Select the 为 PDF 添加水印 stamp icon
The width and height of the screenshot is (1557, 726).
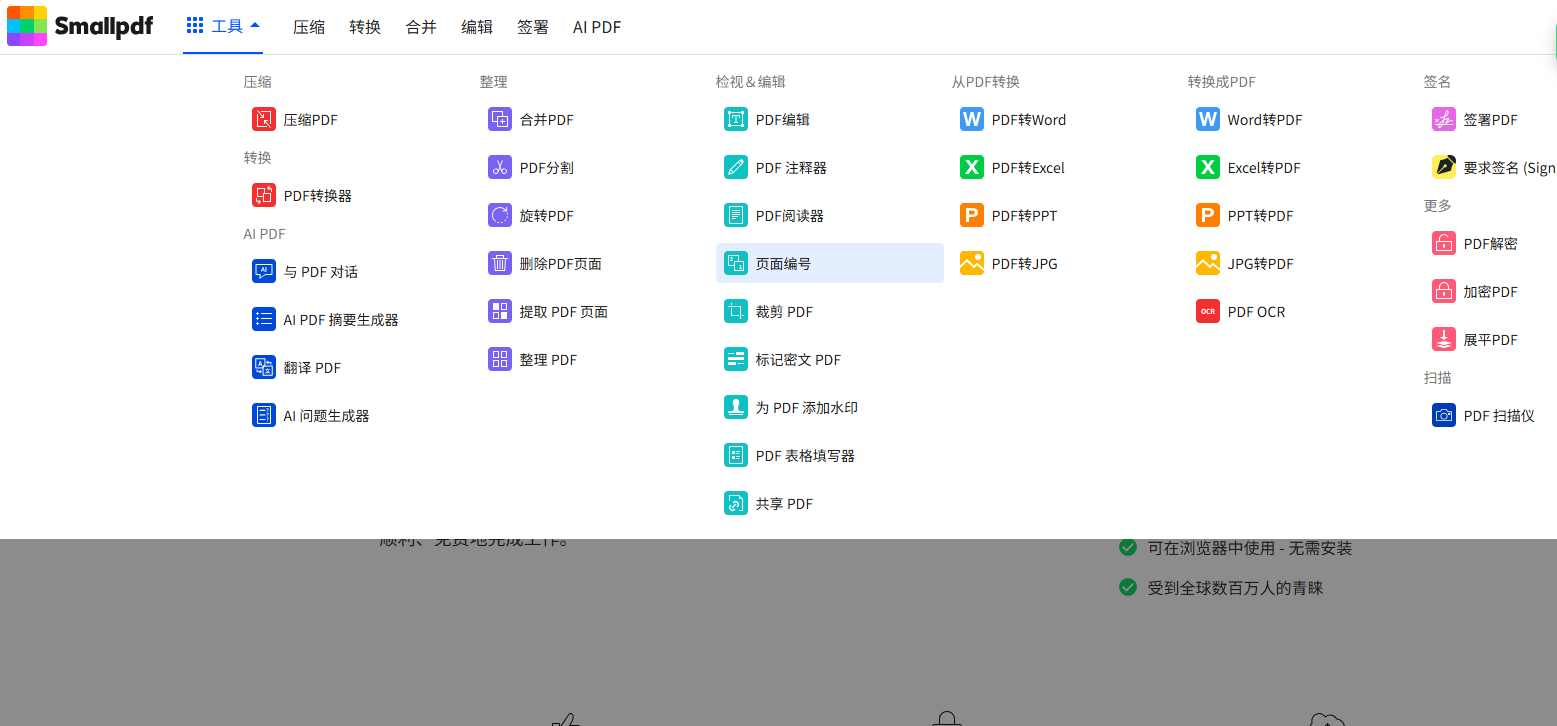point(735,407)
